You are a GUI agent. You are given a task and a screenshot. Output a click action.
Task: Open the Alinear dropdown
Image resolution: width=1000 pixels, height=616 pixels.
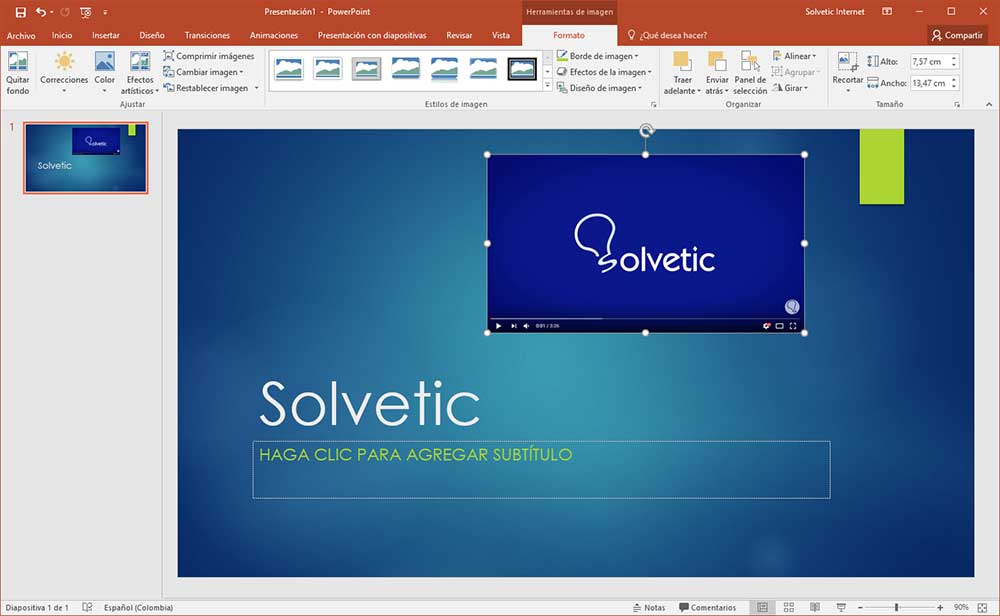click(x=794, y=56)
